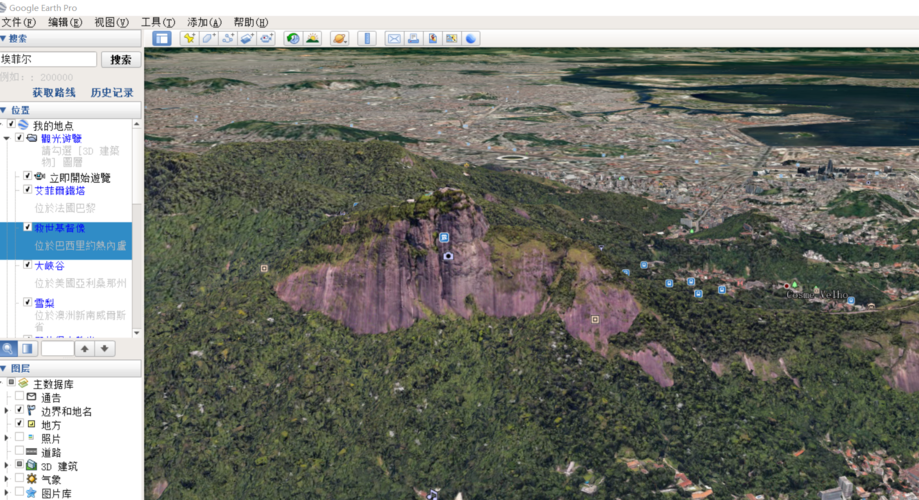Image resolution: width=919 pixels, height=500 pixels.
Task: Open the 编辑(E) menu
Action: pos(64,22)
